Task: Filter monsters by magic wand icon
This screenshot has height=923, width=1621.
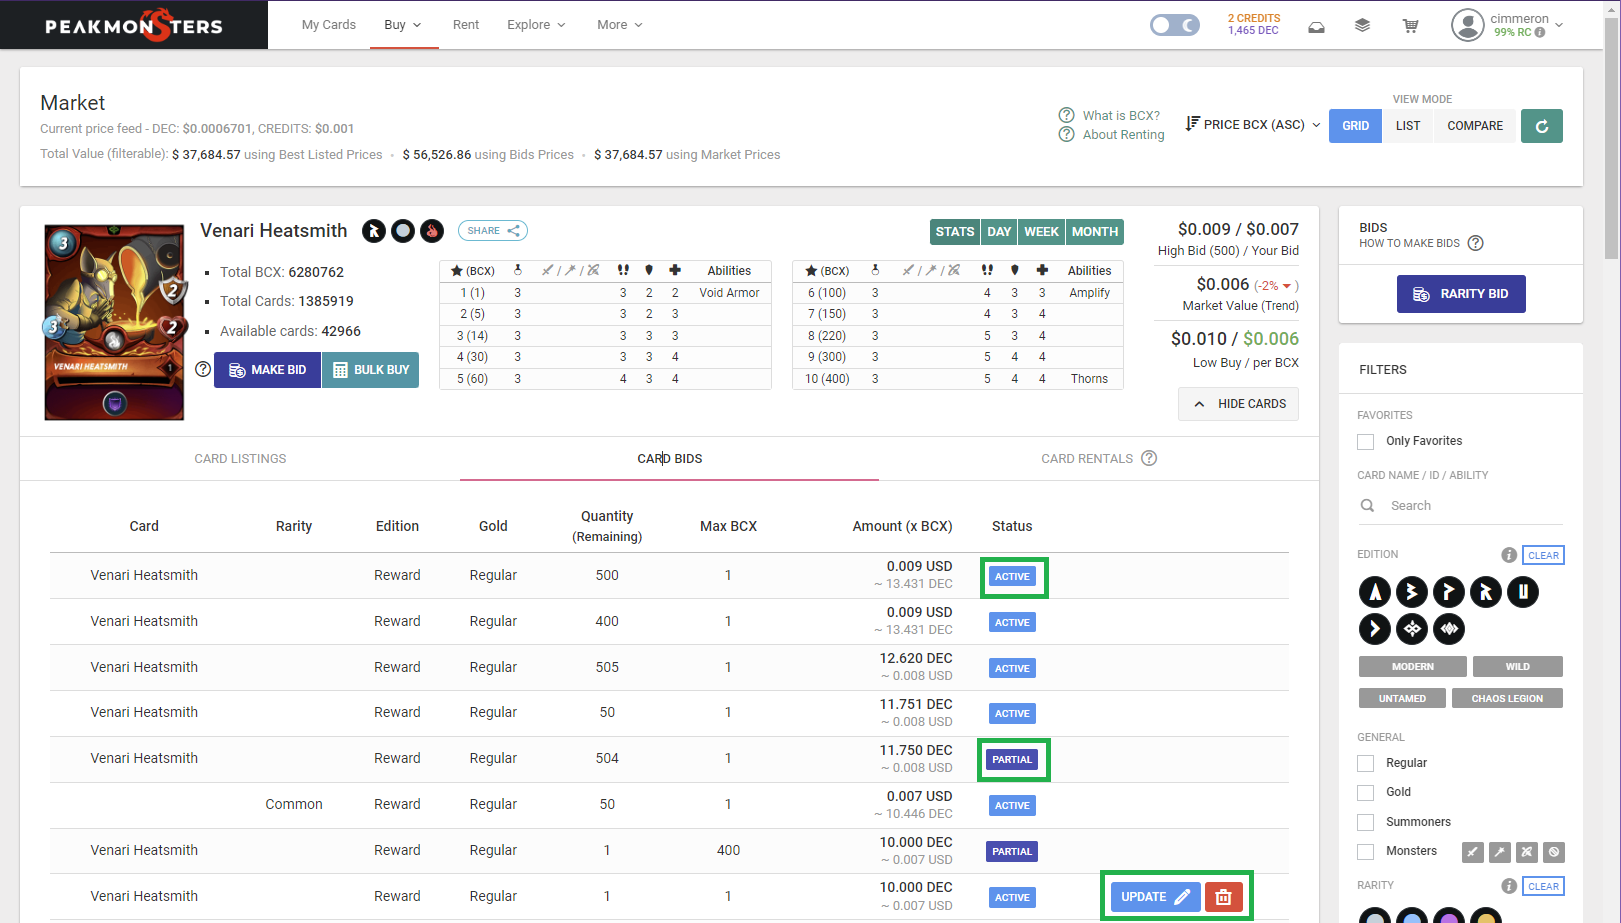Action: point(1499,852)
